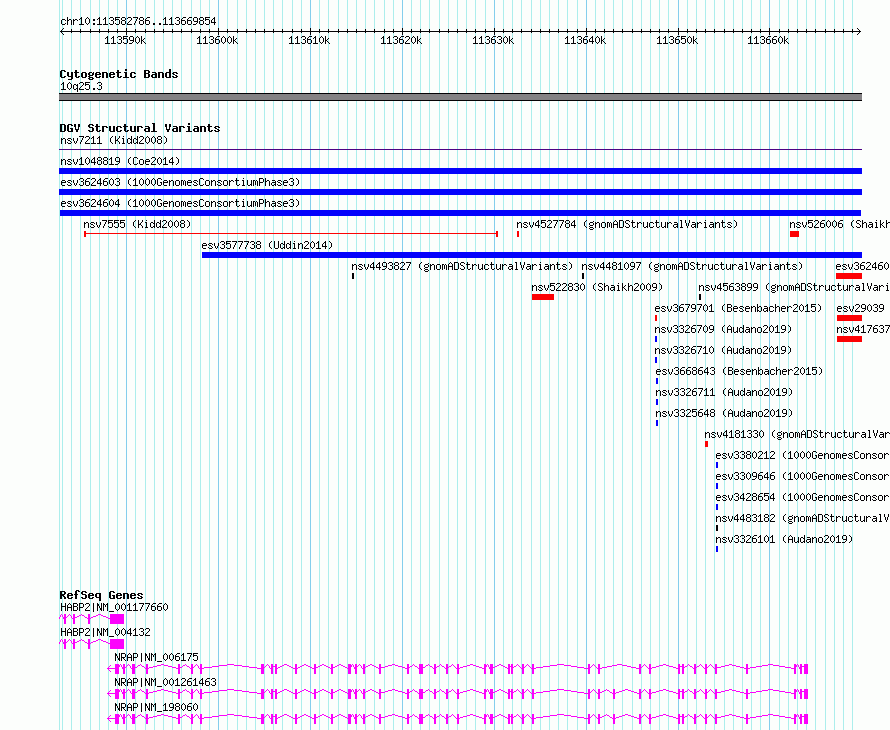Click the red block under nsv417637
Screen dimensions: 890x730
[x=849, y=339]
